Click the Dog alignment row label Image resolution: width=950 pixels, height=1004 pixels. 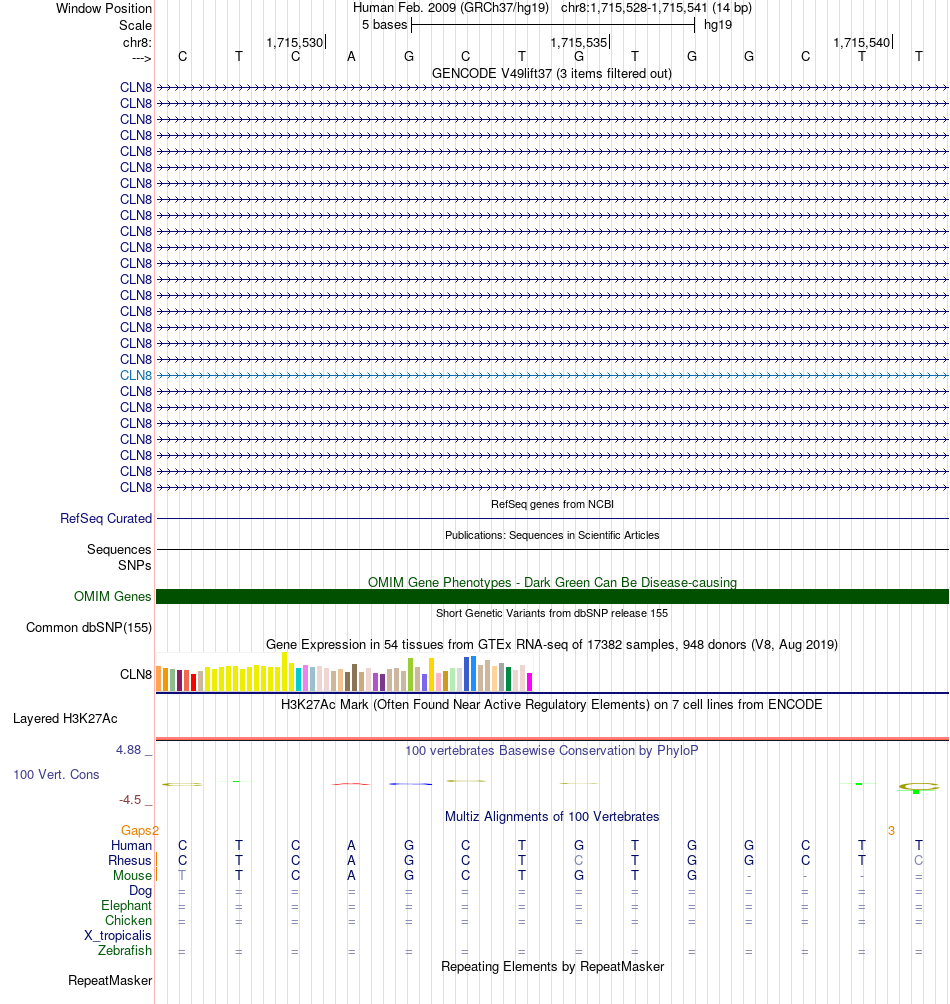[x=140, y=891]
